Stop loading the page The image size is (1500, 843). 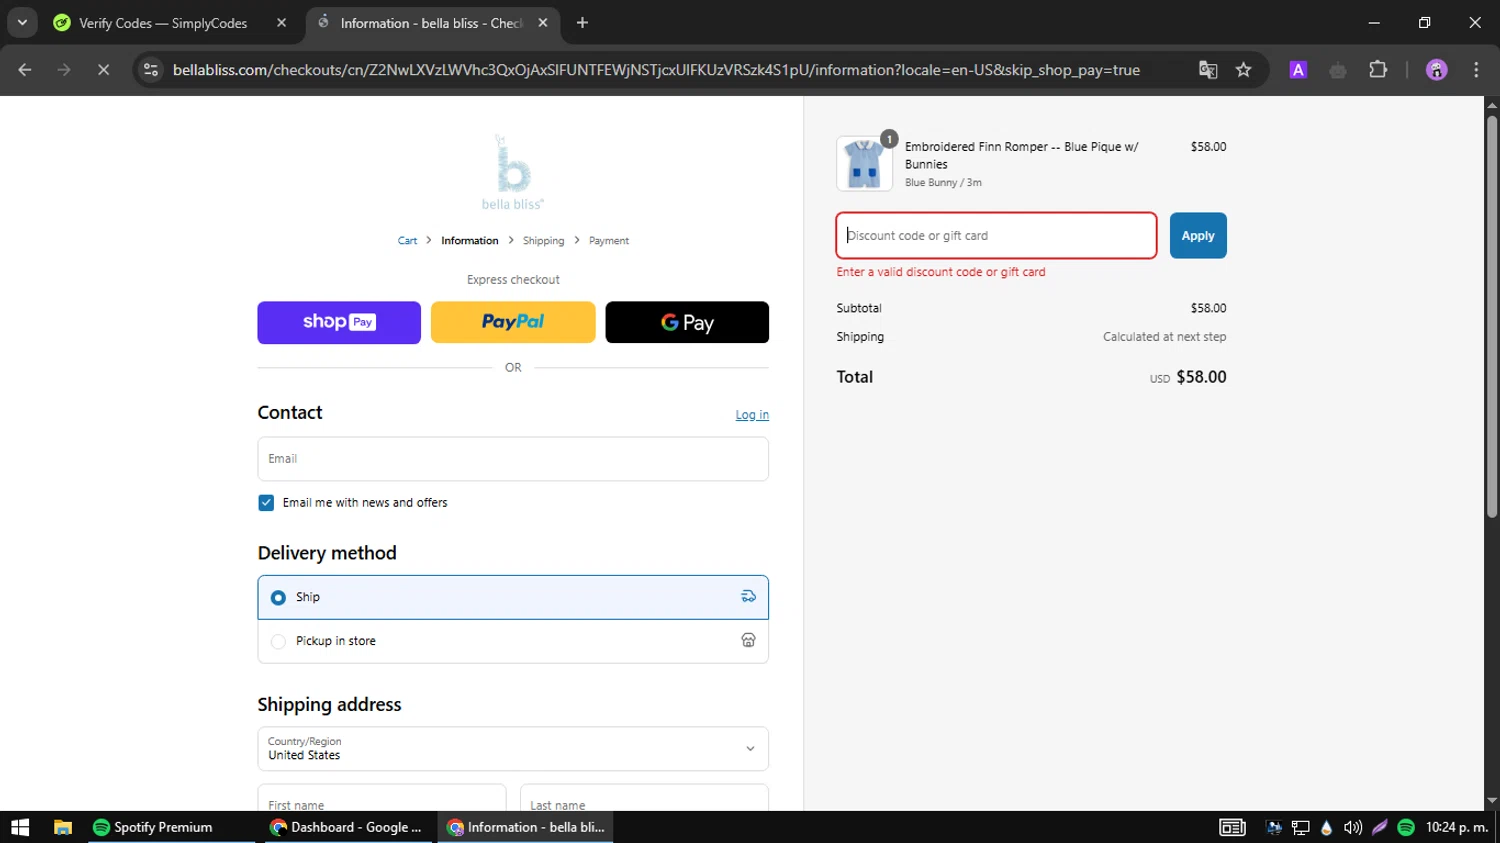tap(103, 70)
